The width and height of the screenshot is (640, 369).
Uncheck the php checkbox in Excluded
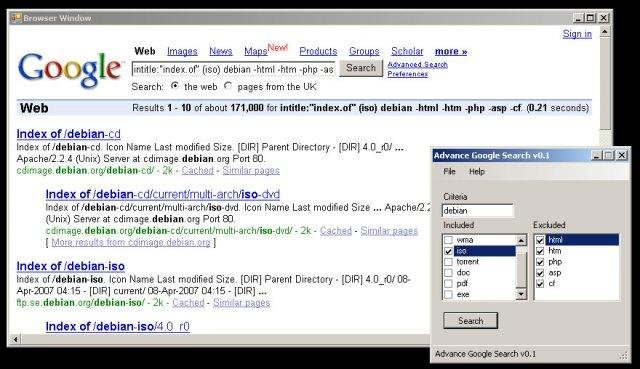(x=540, y=262)
